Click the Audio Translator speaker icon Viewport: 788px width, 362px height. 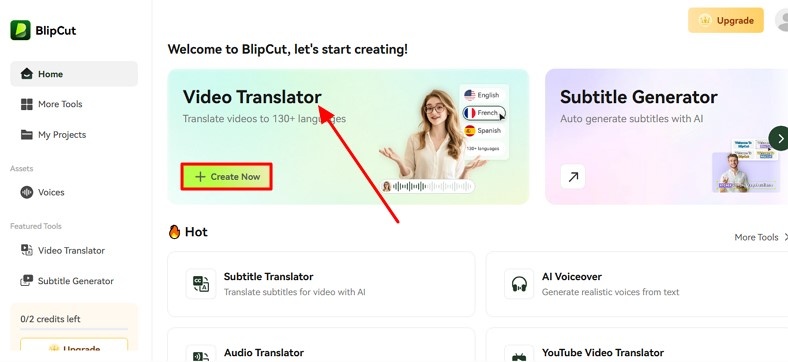tap(201, 353)
